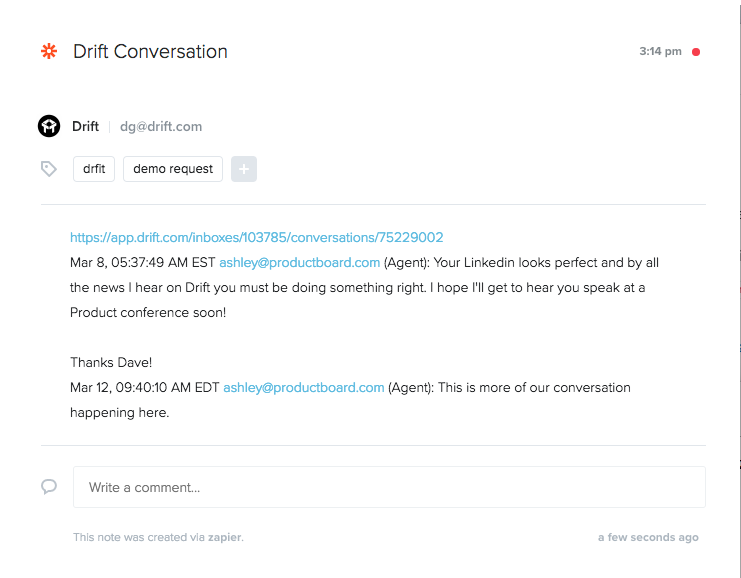This screenshot has height=578, width=741.
Task: Toggle the red unprocessed status dot
Action: [696, 52]
